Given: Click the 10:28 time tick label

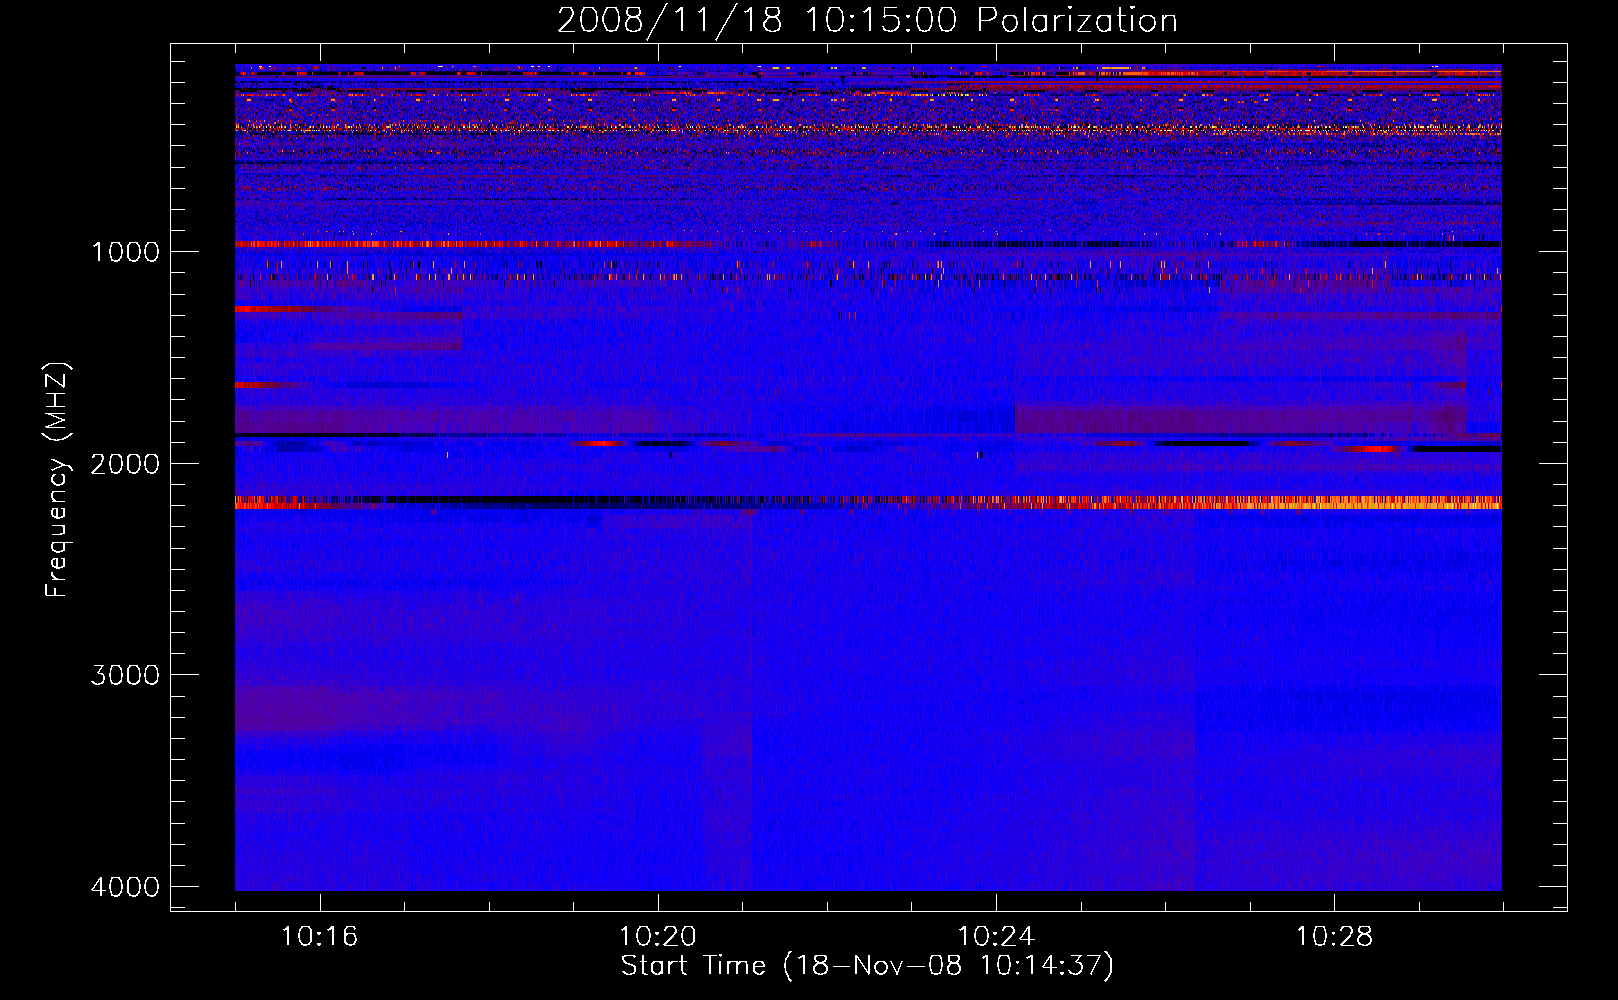Looking at the screenshot, I should pos(1334,937).
